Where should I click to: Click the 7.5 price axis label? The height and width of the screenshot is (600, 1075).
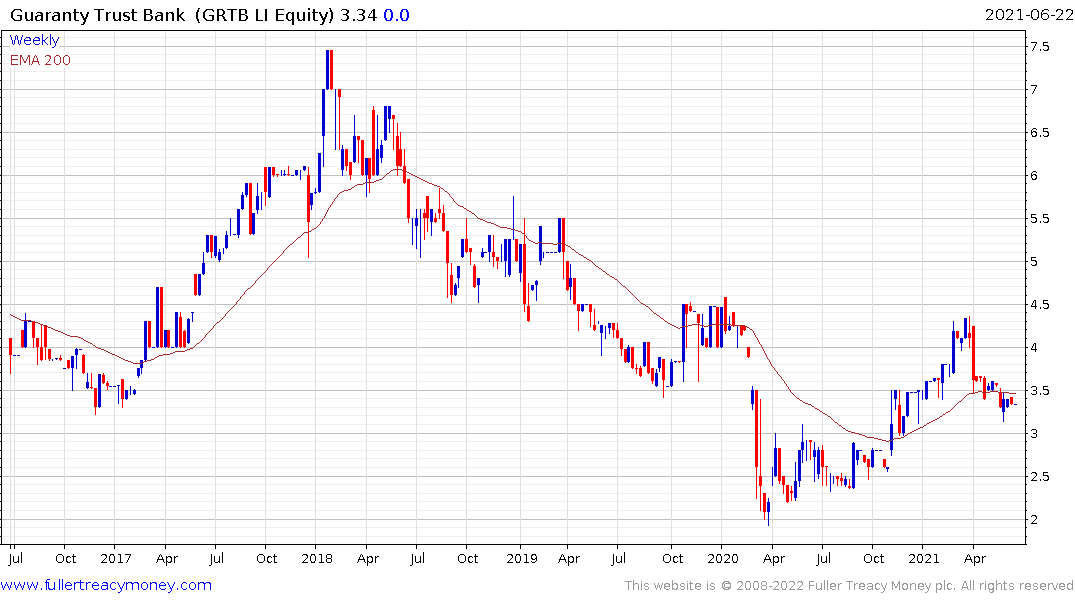click(x=1039, y=47)
